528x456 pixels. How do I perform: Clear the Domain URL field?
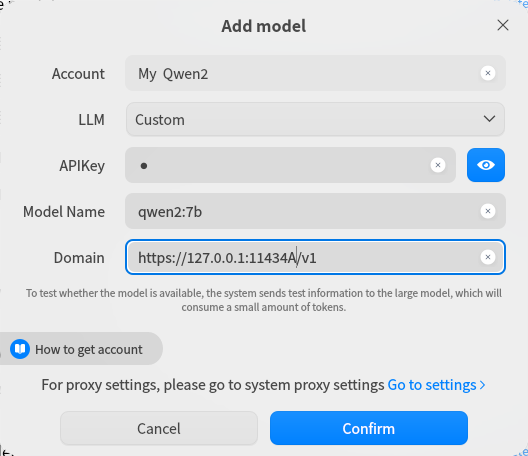[488, 257]
